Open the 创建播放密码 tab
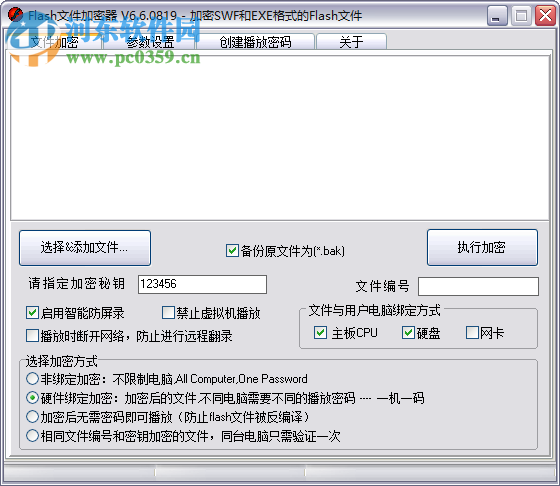560x486 pixels. pos(255,42)
